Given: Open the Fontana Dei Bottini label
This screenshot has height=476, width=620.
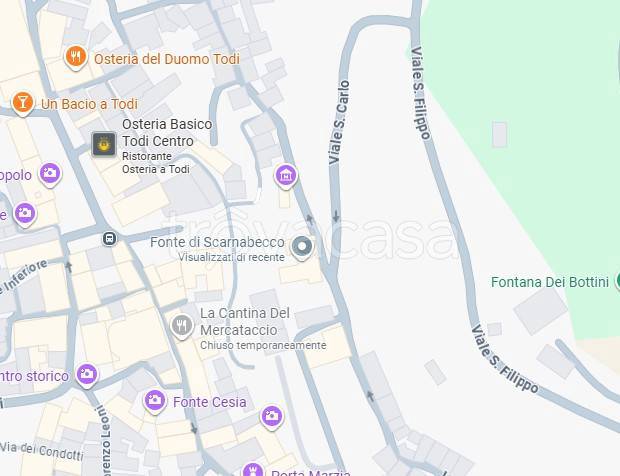Looking at the screenshot, I should coord(550,282).
